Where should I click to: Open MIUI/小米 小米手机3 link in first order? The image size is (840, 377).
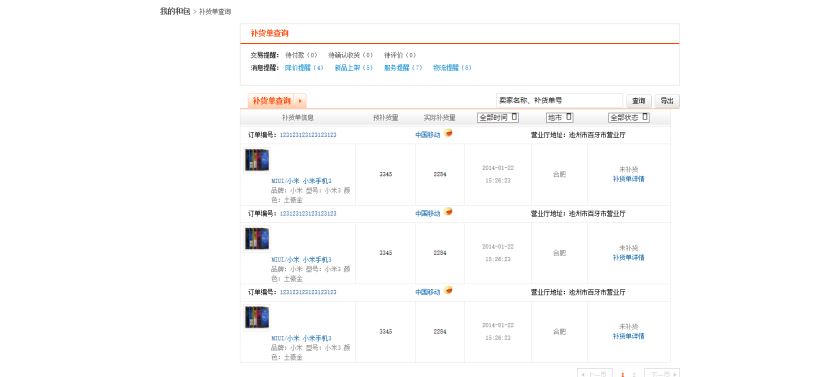tap(302, 181)
